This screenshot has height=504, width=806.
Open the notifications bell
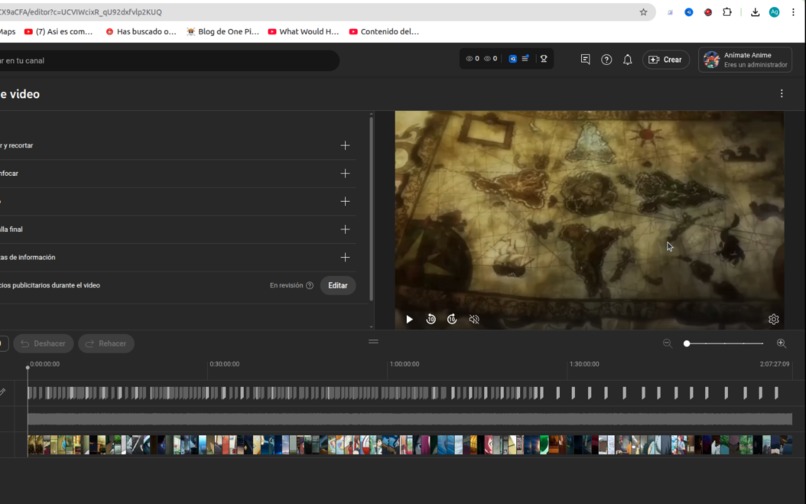coord(628,60)
